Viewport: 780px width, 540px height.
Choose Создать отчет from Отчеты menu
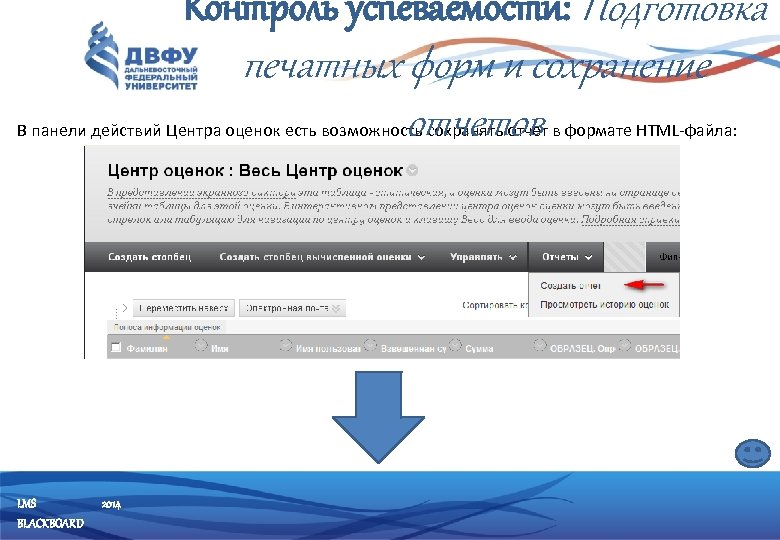(571, 286)
